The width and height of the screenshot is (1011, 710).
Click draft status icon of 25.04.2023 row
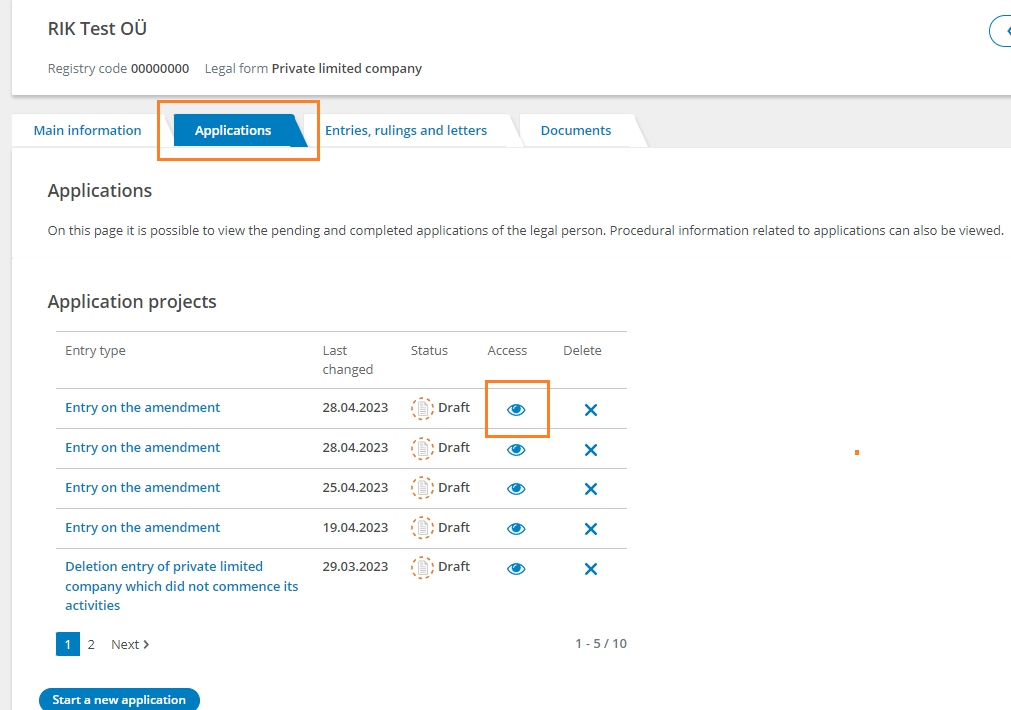(422, 488)
